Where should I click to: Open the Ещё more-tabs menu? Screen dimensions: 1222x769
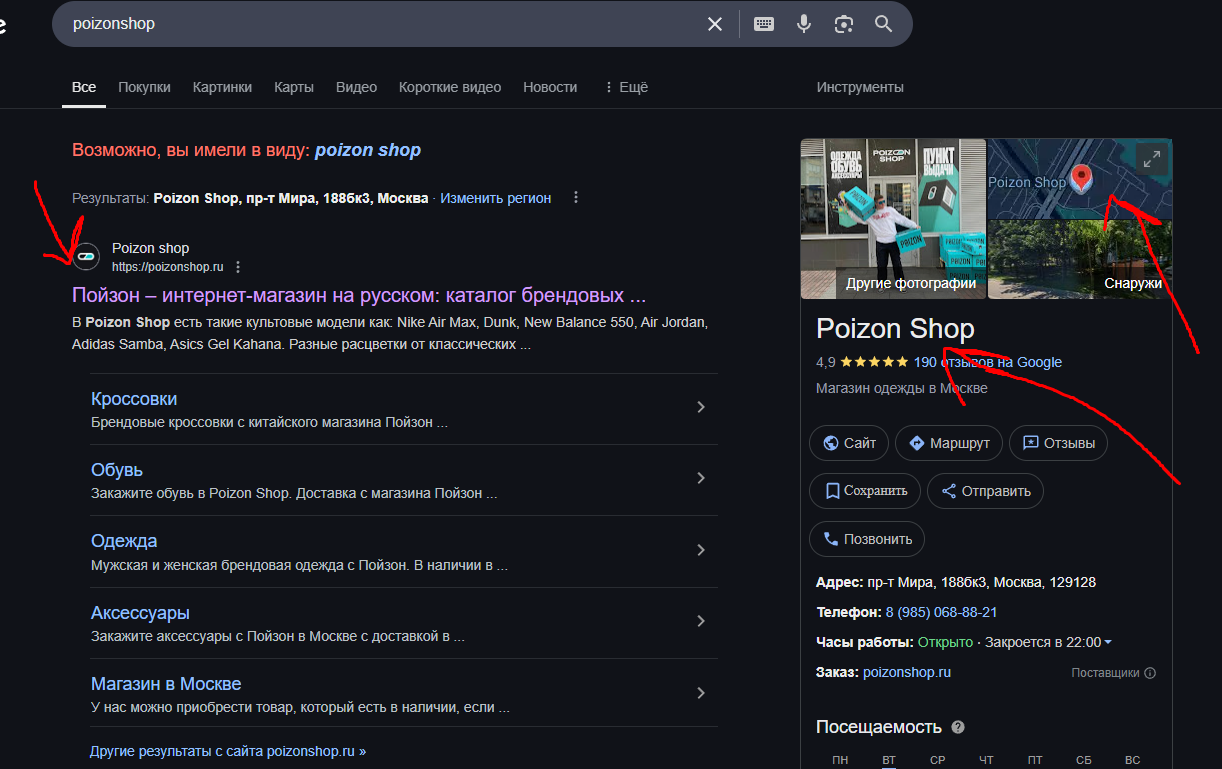pyautogui.click(x=626, y=87)
